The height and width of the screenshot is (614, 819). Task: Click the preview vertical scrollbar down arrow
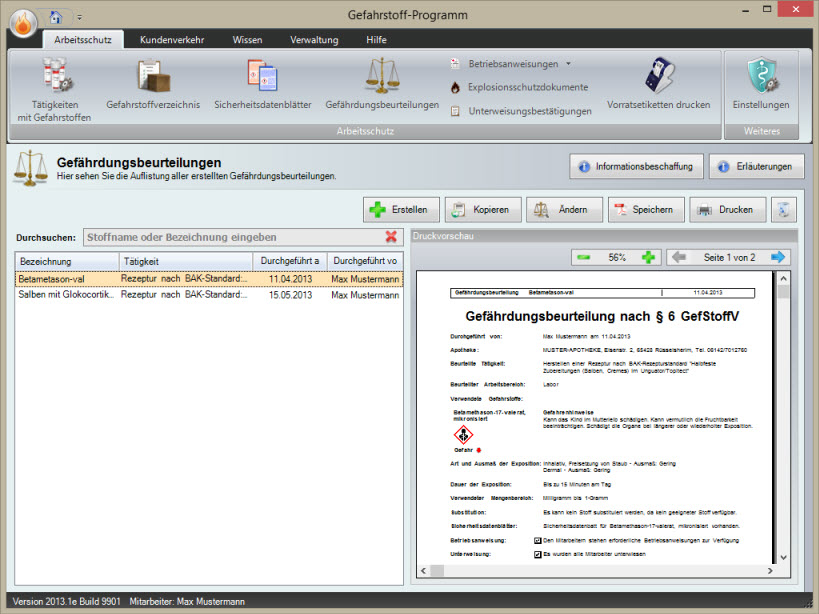coord(783,558)
